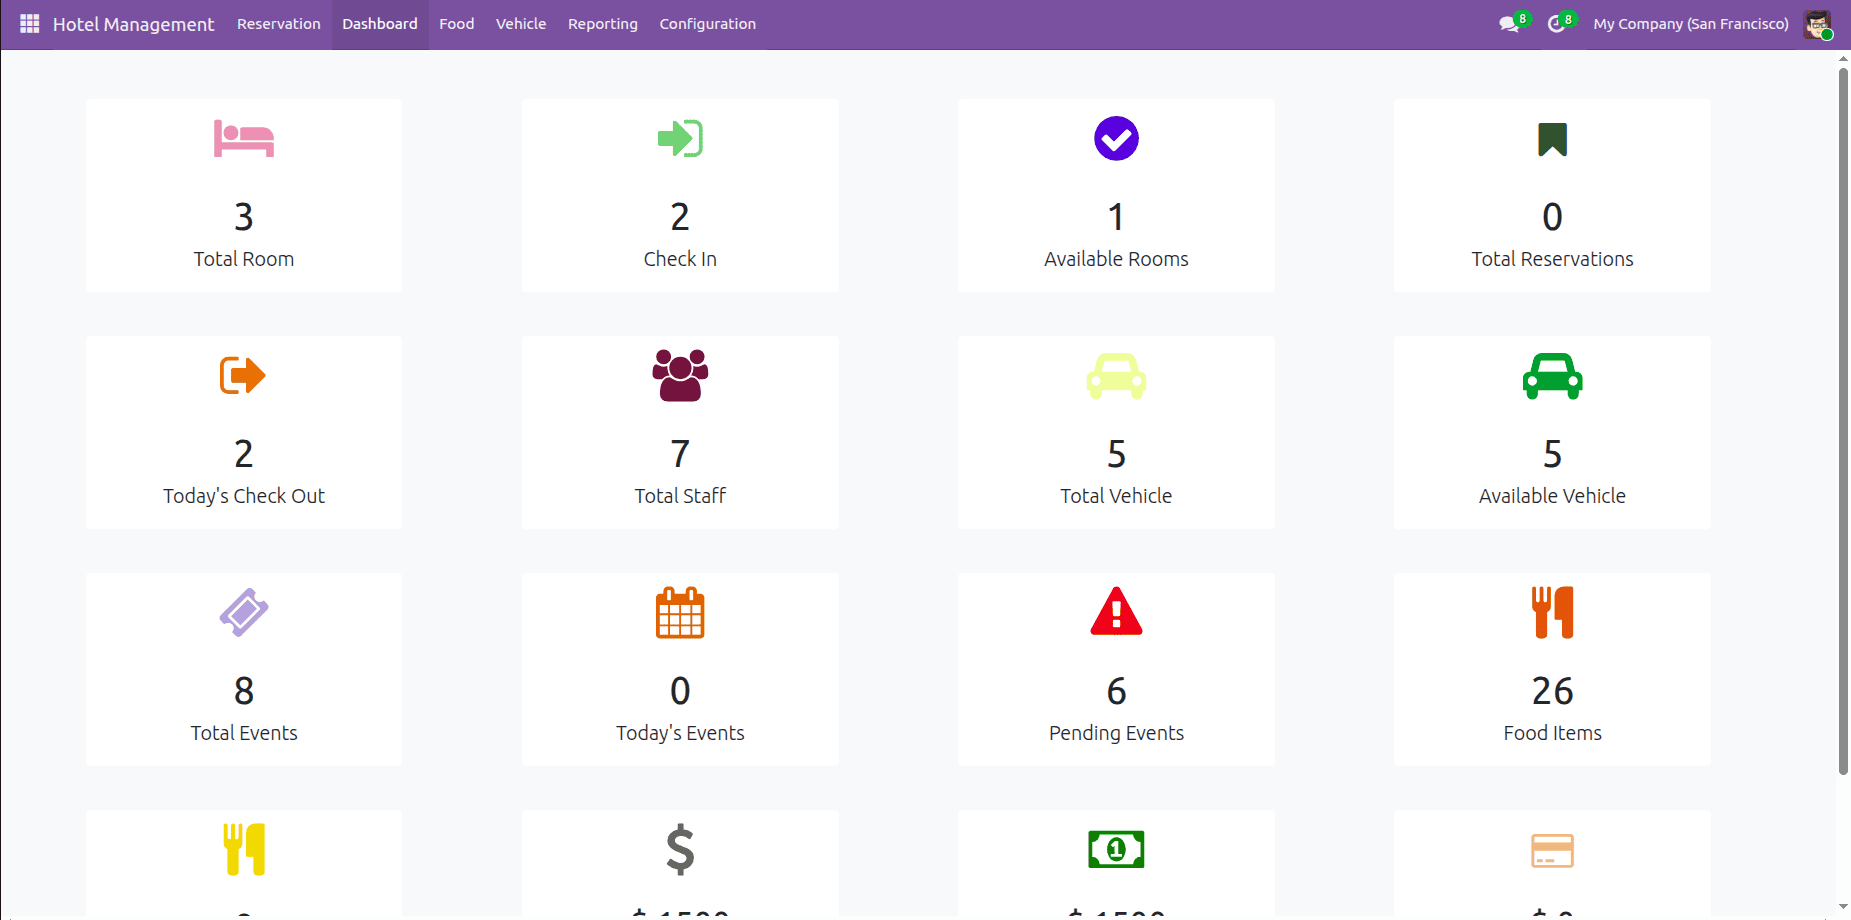Click the orange Check Out arrow icon

click(243, 376)
